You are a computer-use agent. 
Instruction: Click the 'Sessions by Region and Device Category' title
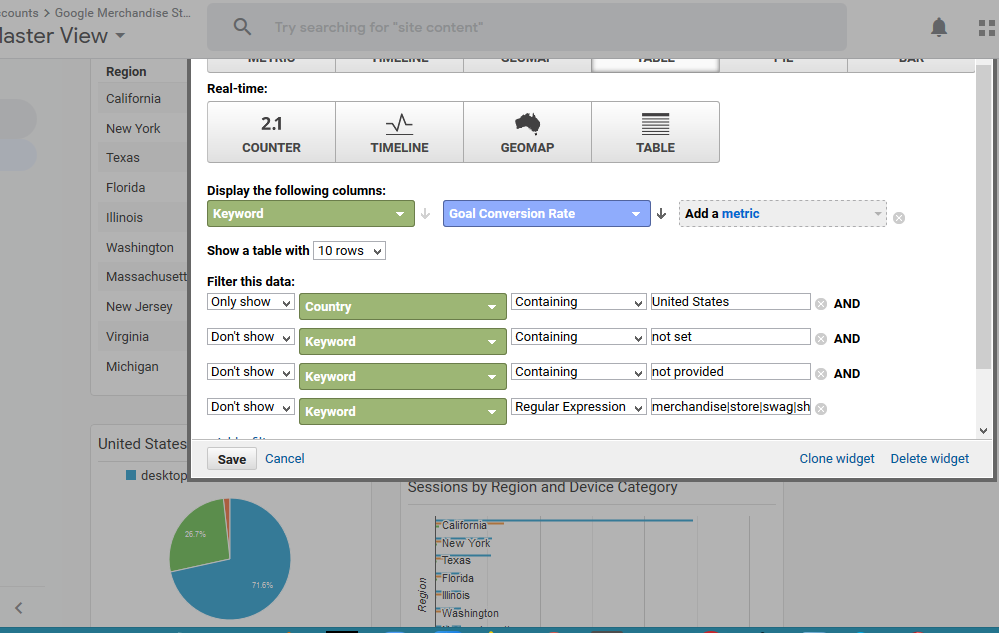(542, 487)
